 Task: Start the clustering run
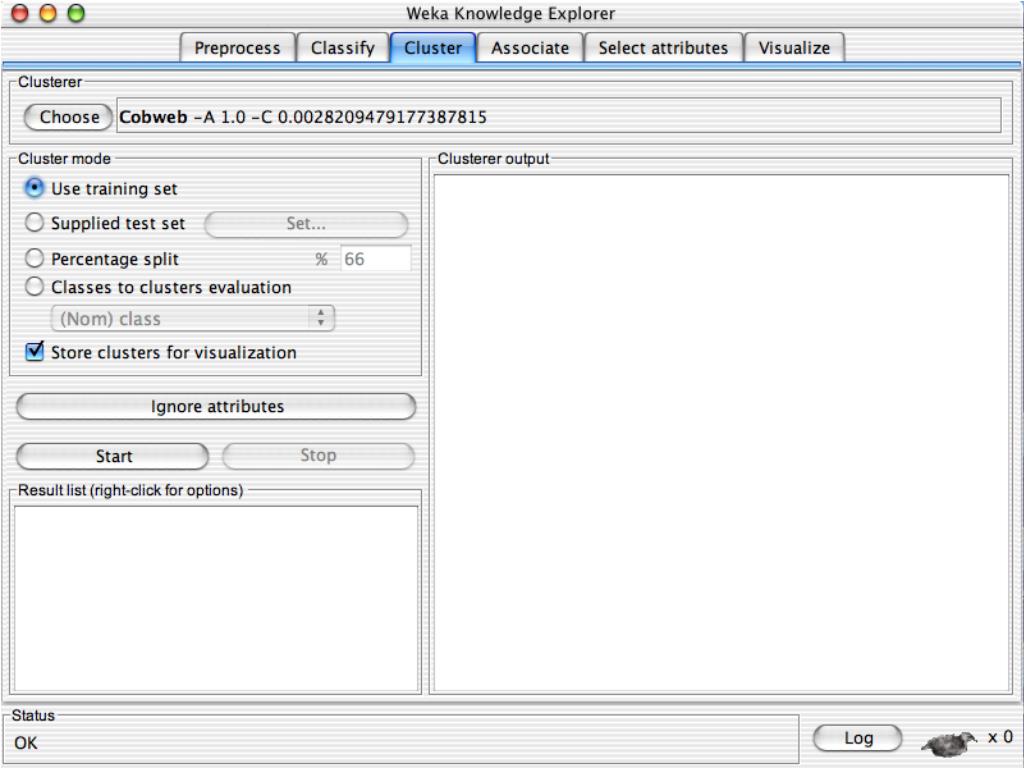pyautogui.click(x=112, y=456)
